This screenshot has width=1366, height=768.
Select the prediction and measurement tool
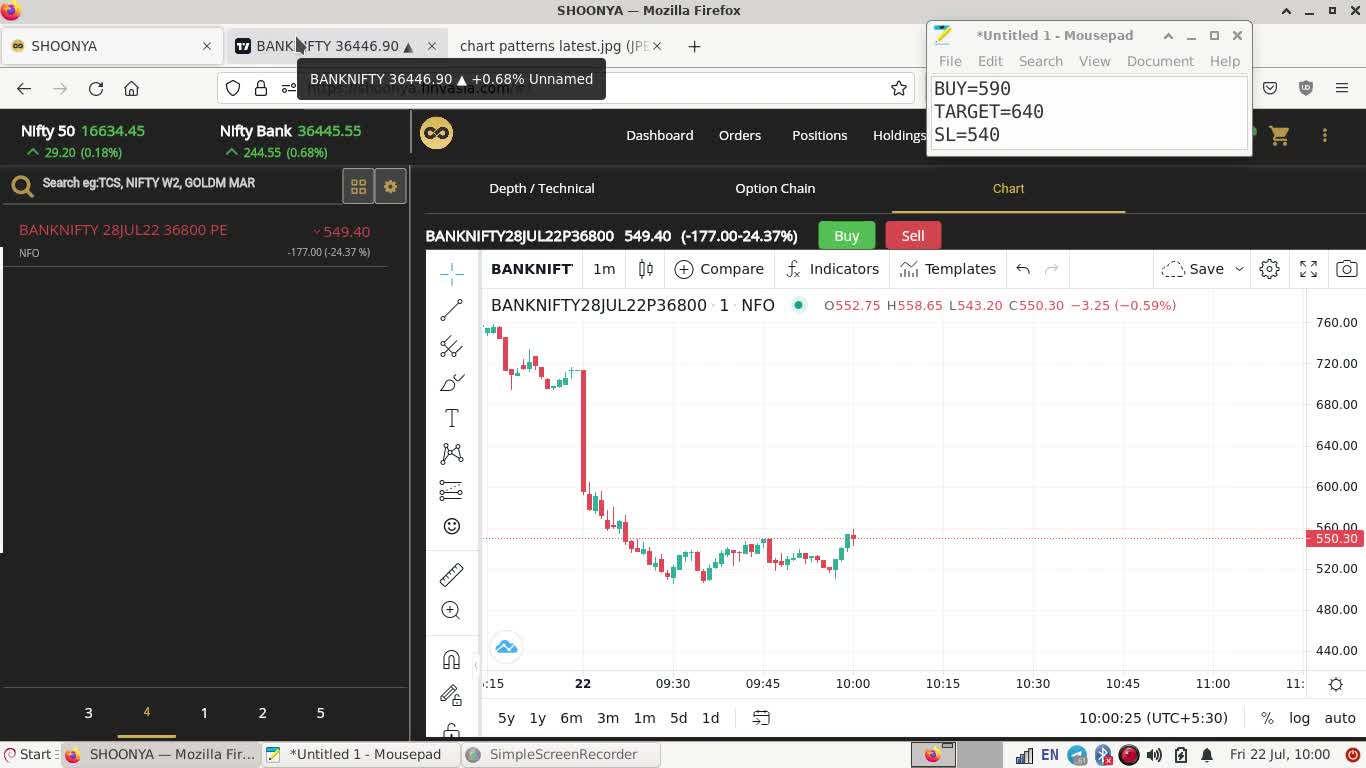(451, 490)
